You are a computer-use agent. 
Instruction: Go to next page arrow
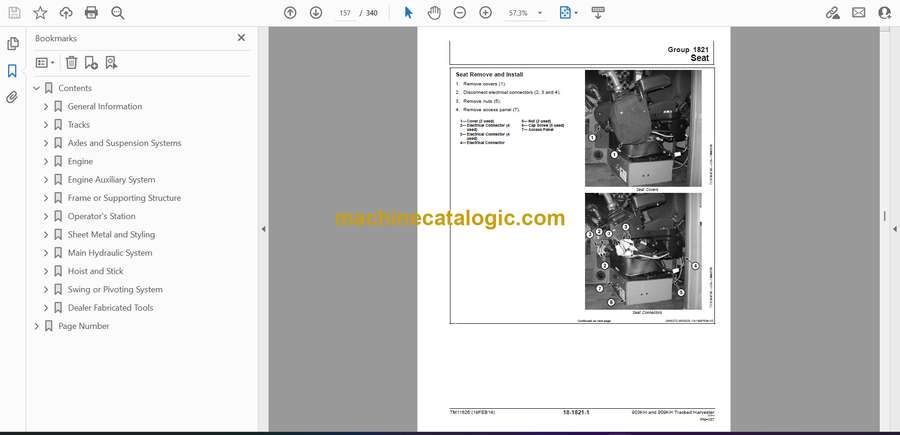coord(316,13)
